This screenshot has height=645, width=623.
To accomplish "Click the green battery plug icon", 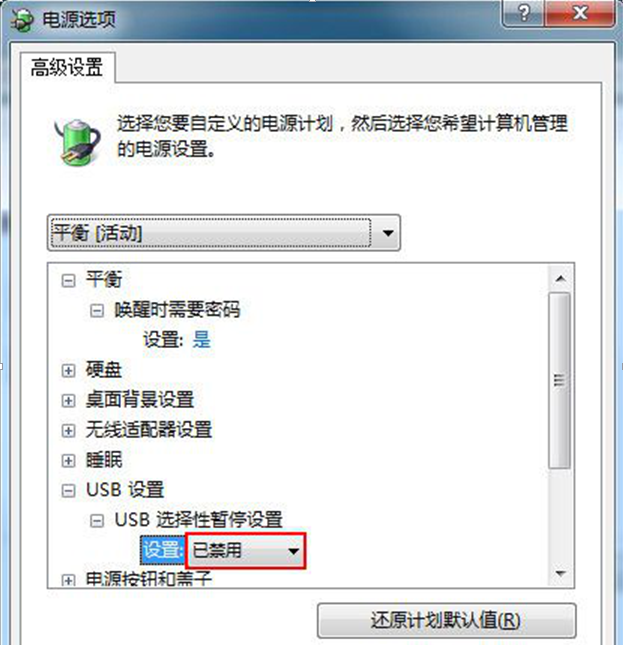I will (x=78, y=142).
